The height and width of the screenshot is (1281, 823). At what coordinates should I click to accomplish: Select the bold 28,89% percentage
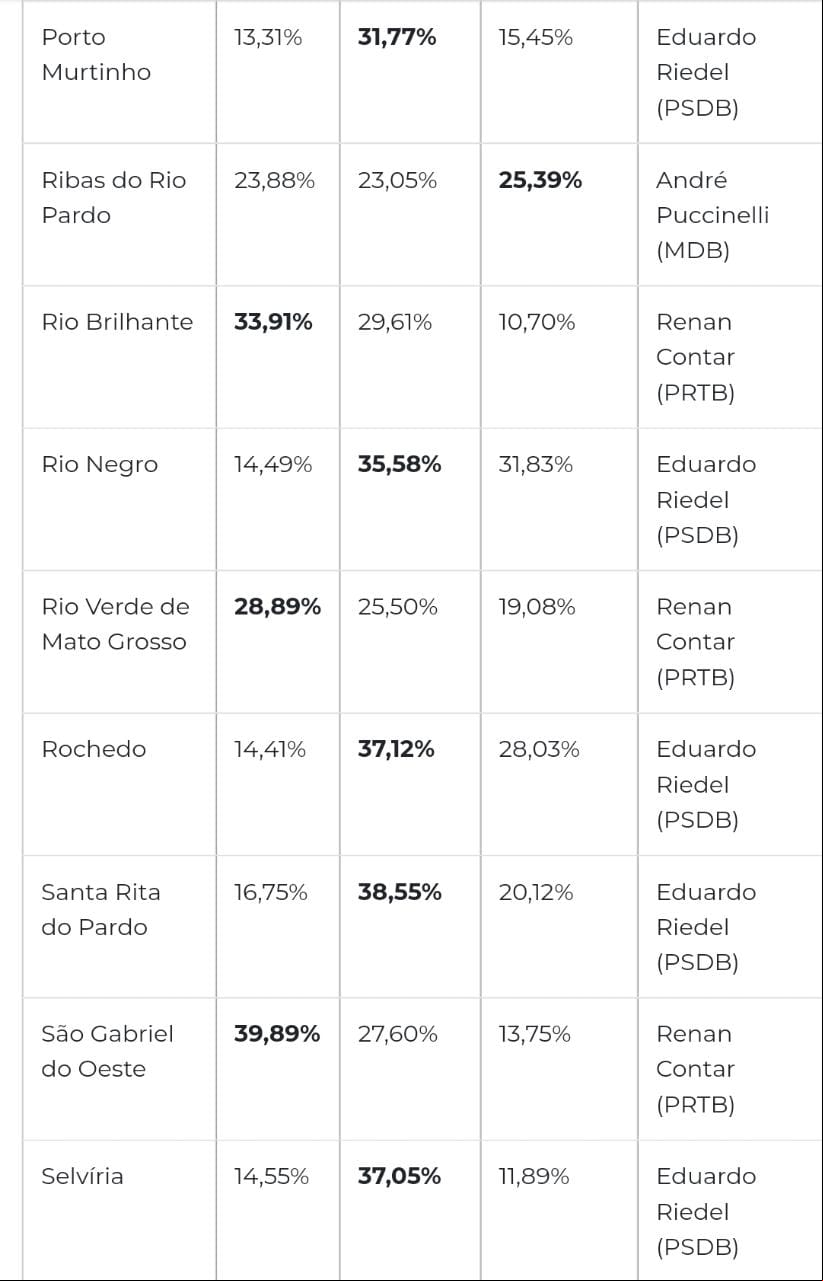pyautogui.click(x=277, y=607)
